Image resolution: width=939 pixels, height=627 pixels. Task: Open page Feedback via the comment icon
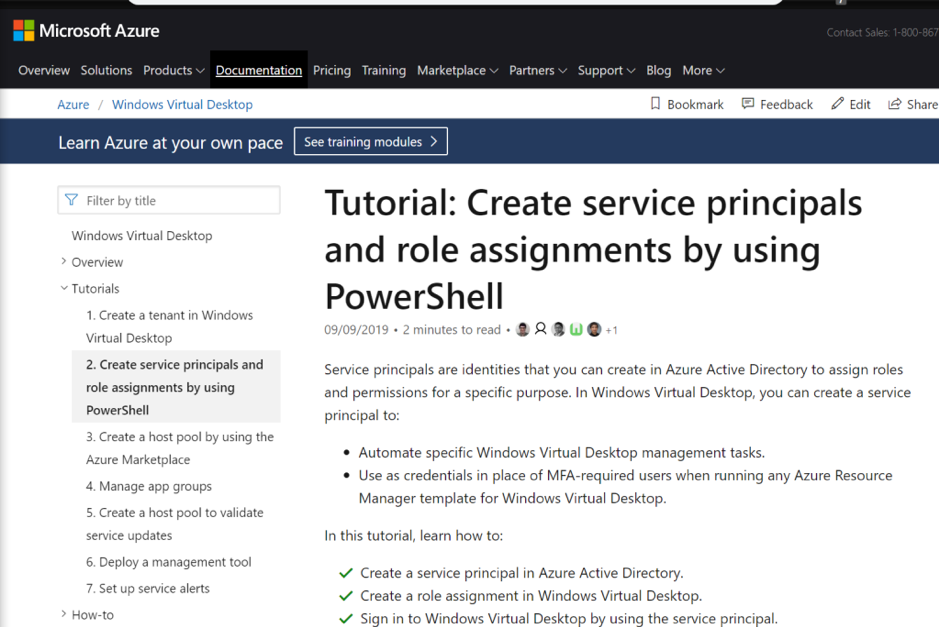[x=746, y=104]
